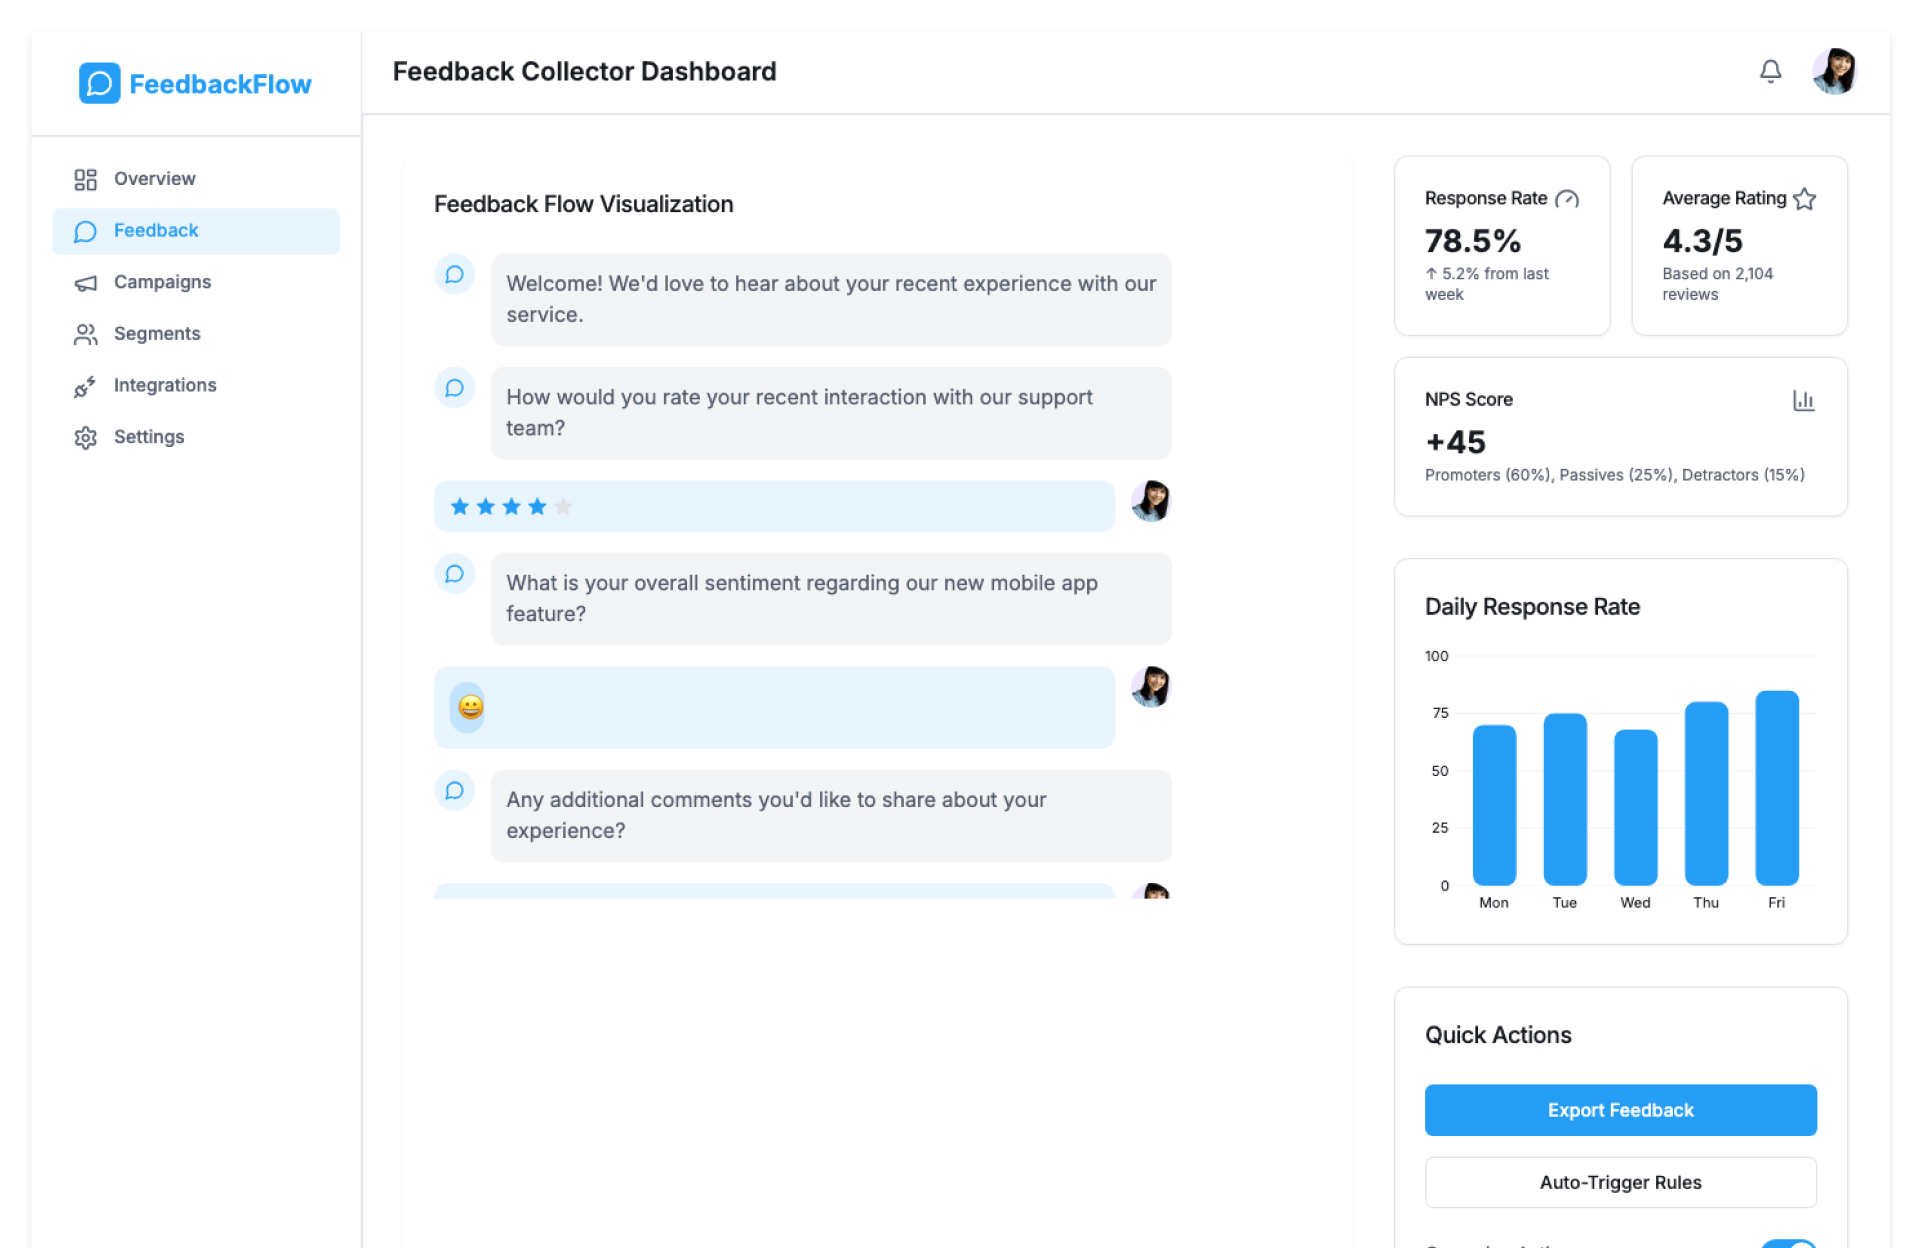Toggle the blue switch below Auto-Trigger Rules
The height and width of the screenshot is (1248, 1920).
[x=1789, y=1243]
